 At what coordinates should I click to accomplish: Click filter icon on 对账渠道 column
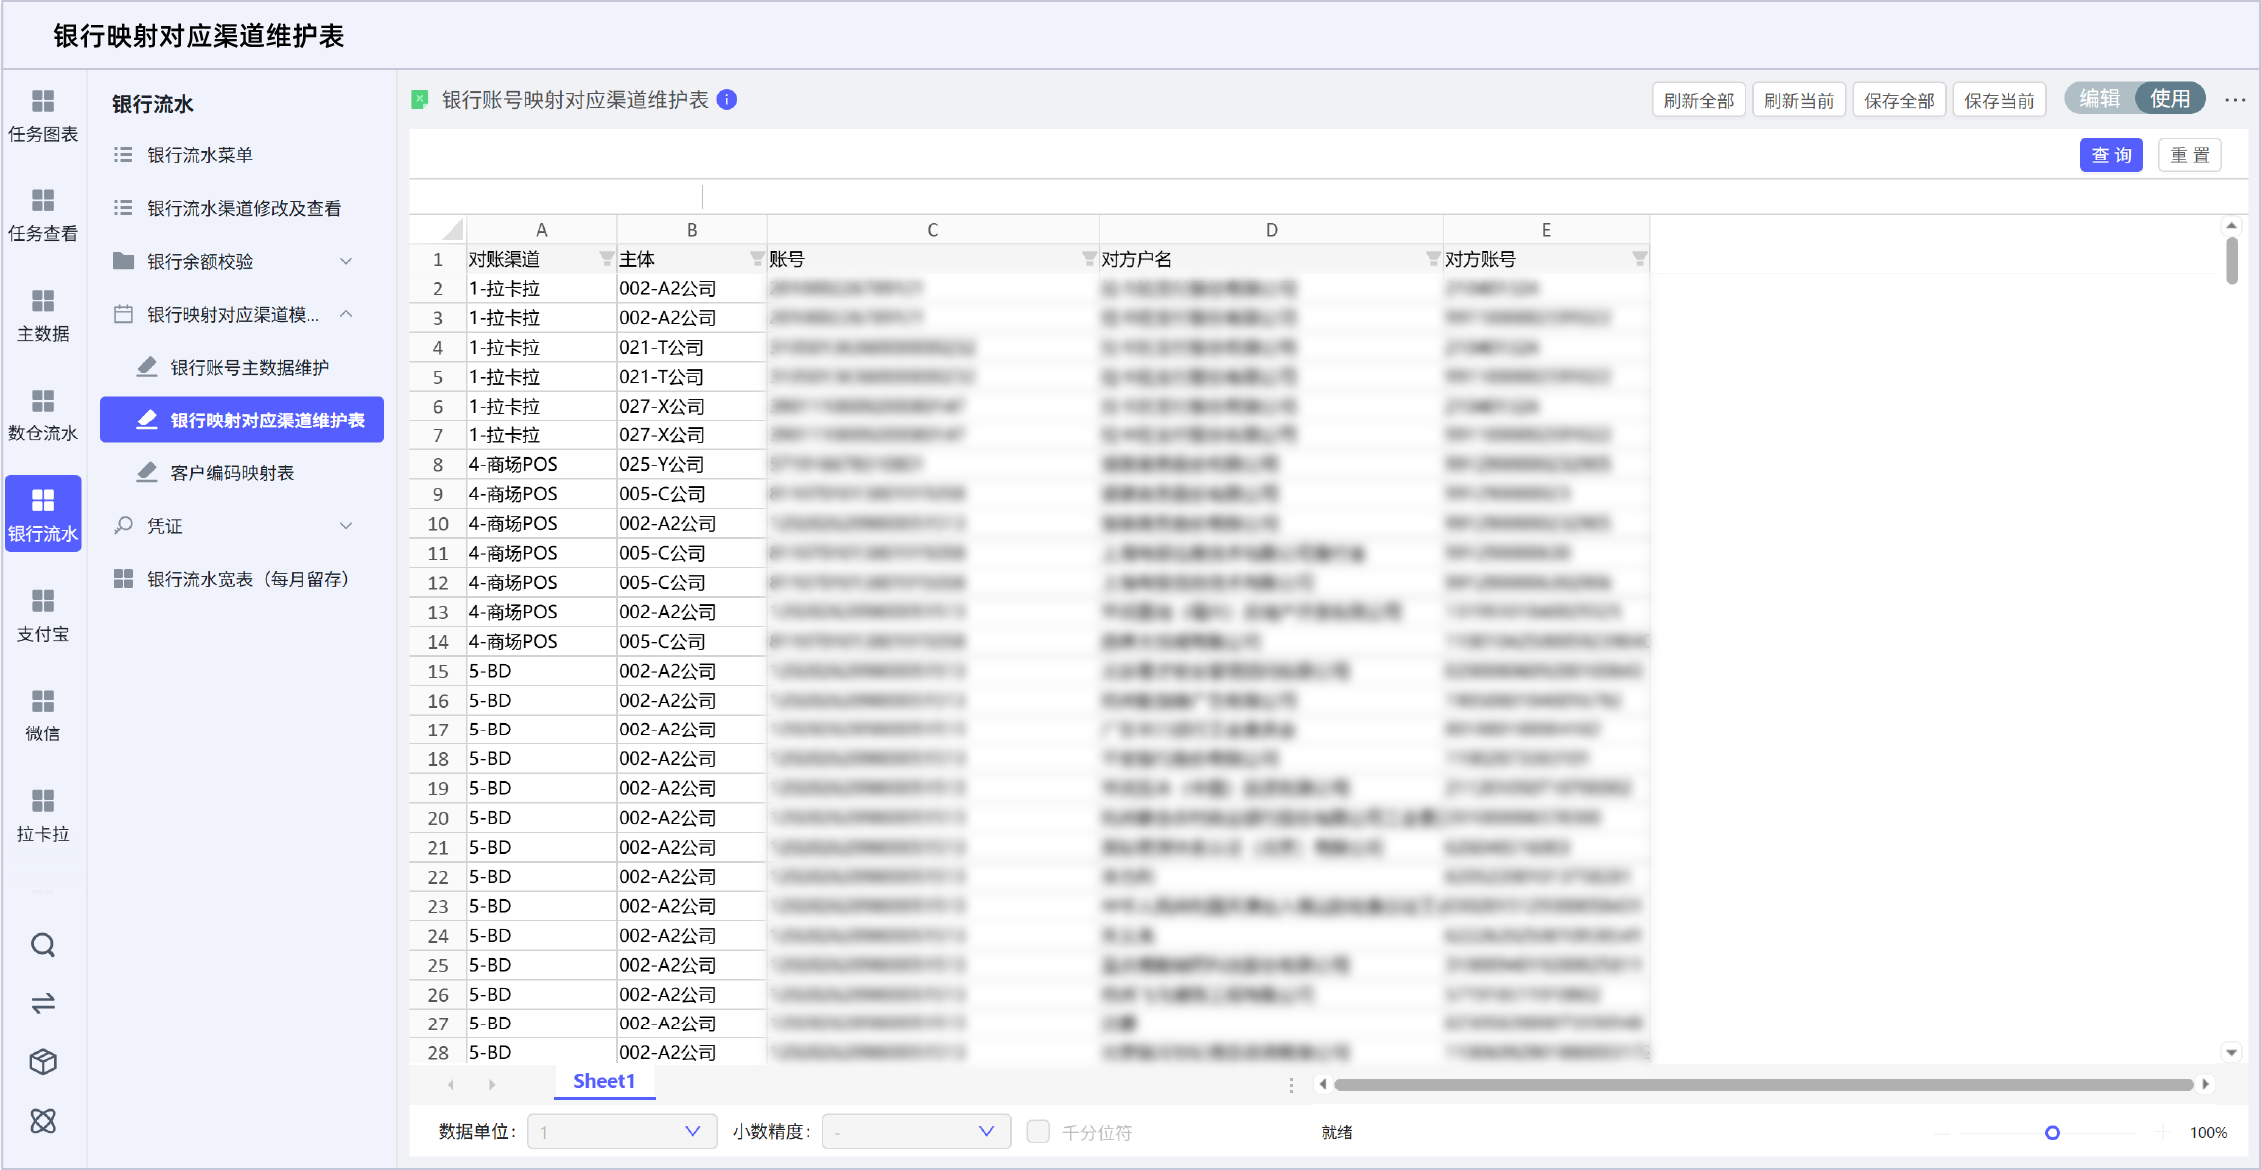pos(606,259)
